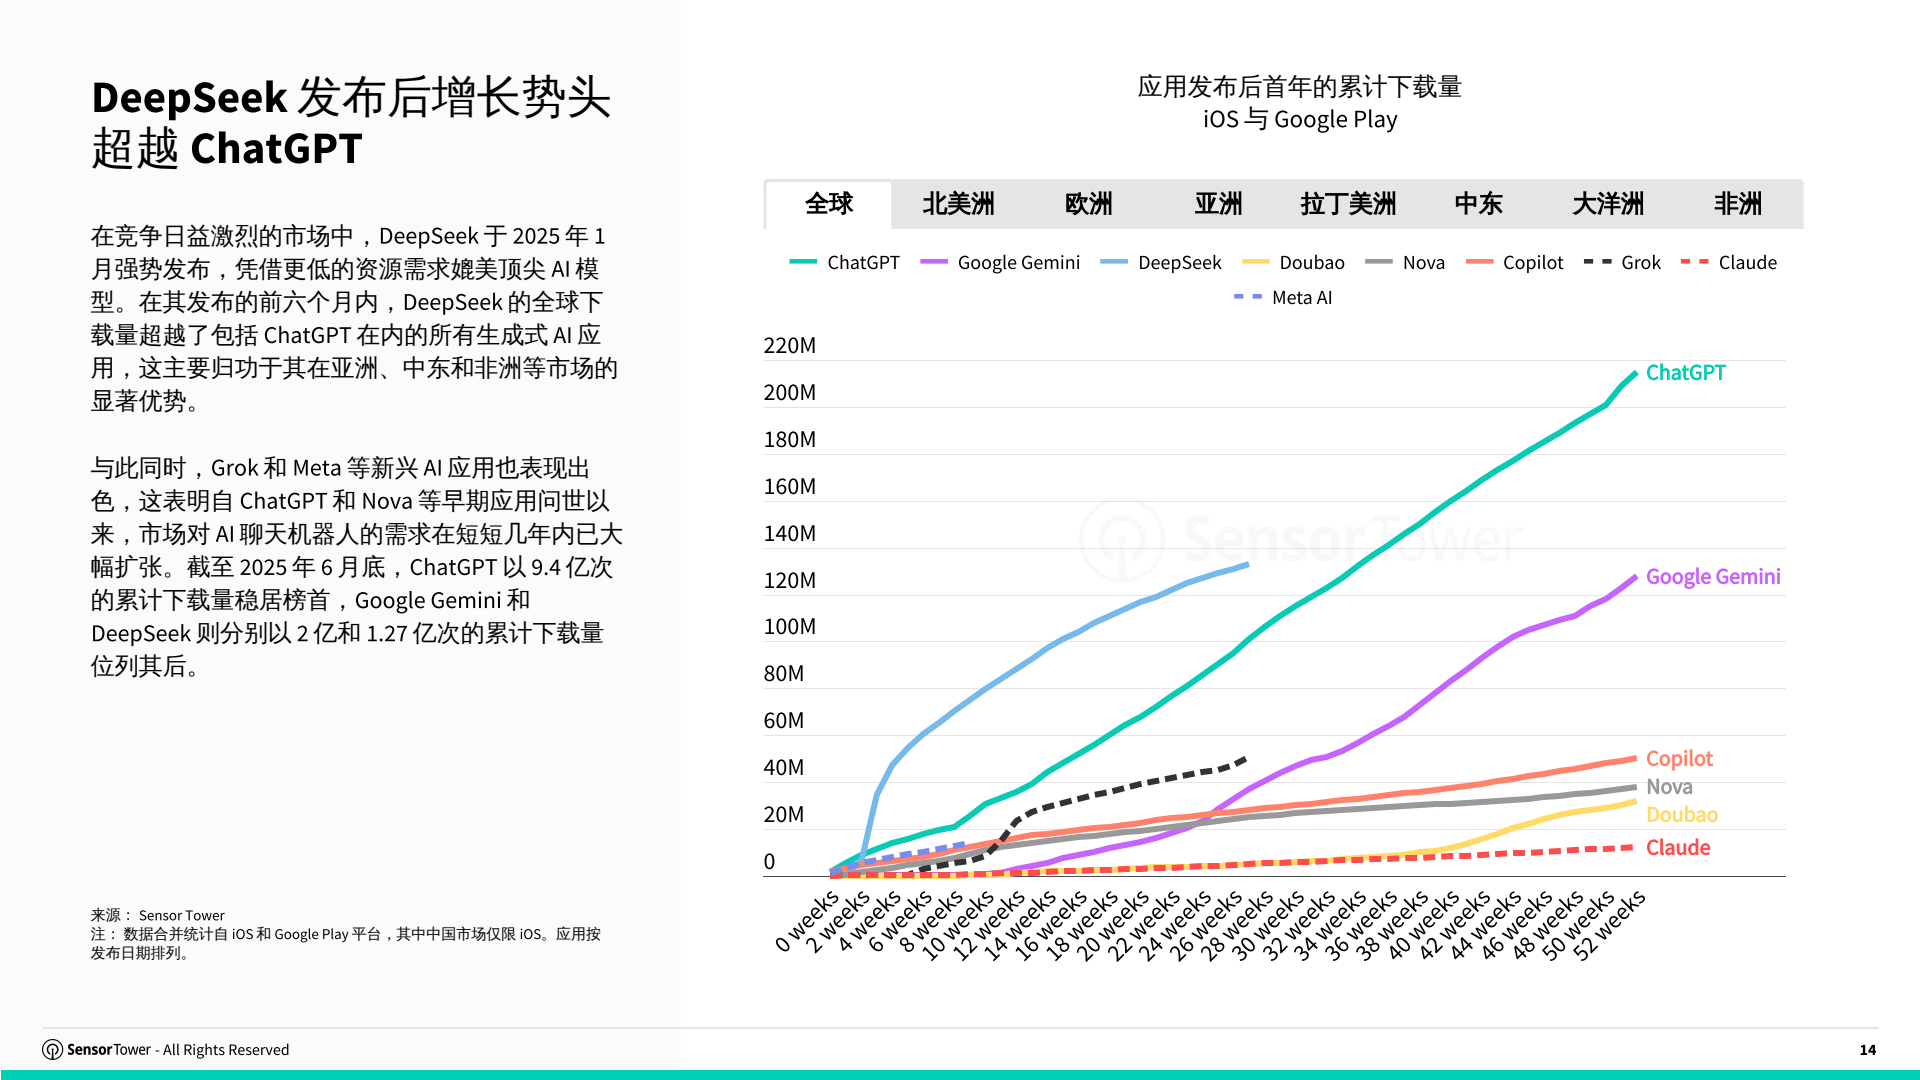Open the 欧洲 region tab
Screen dimensions: 1920x1080
[x=1088, y=204]
